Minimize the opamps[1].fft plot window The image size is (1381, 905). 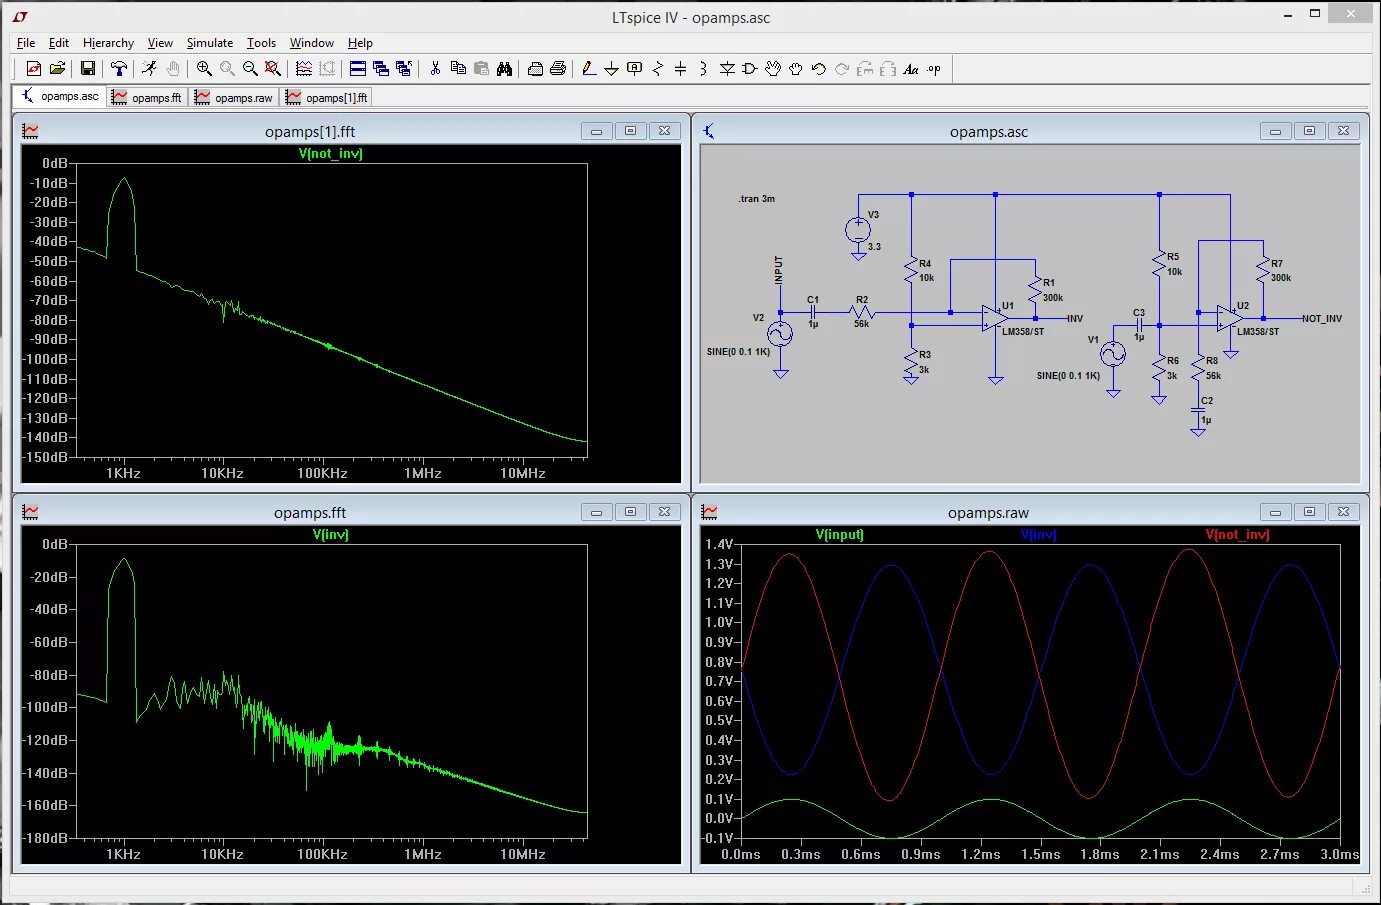[x=596, y=131]
